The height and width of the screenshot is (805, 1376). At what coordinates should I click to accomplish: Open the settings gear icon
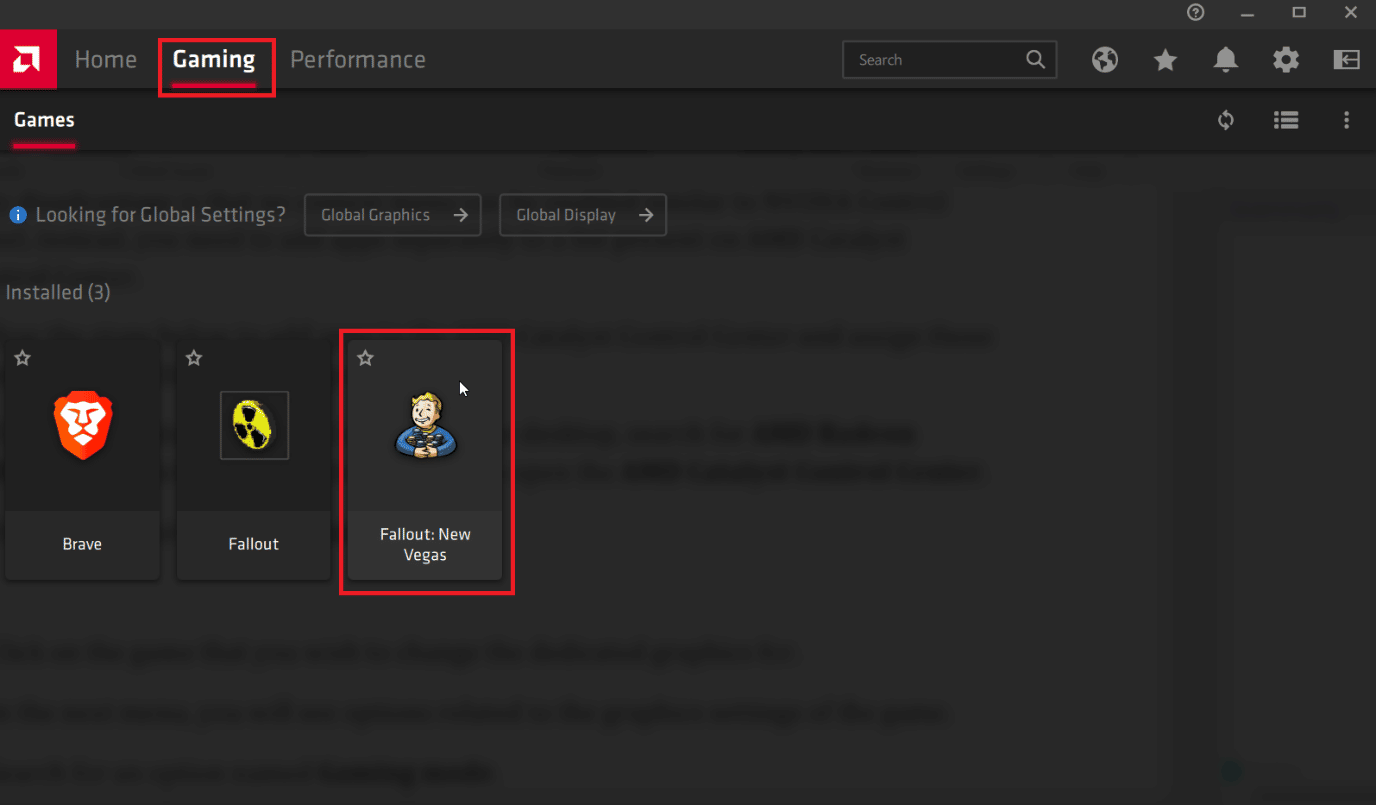point(1286,60)
